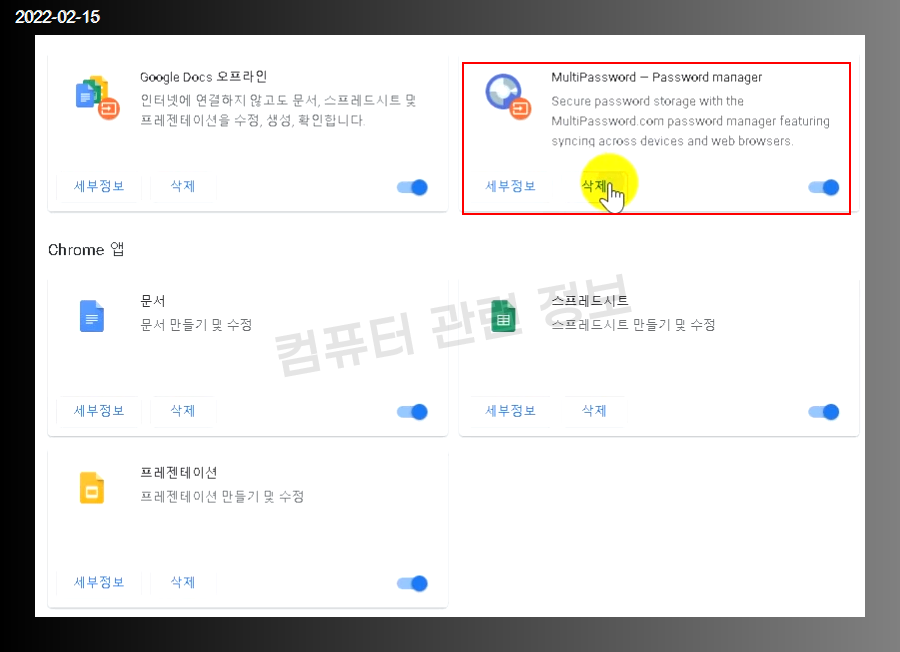
Task: Click the '프레젠테이션' app title
Action: pyautogui.click(x=179, y=472)
